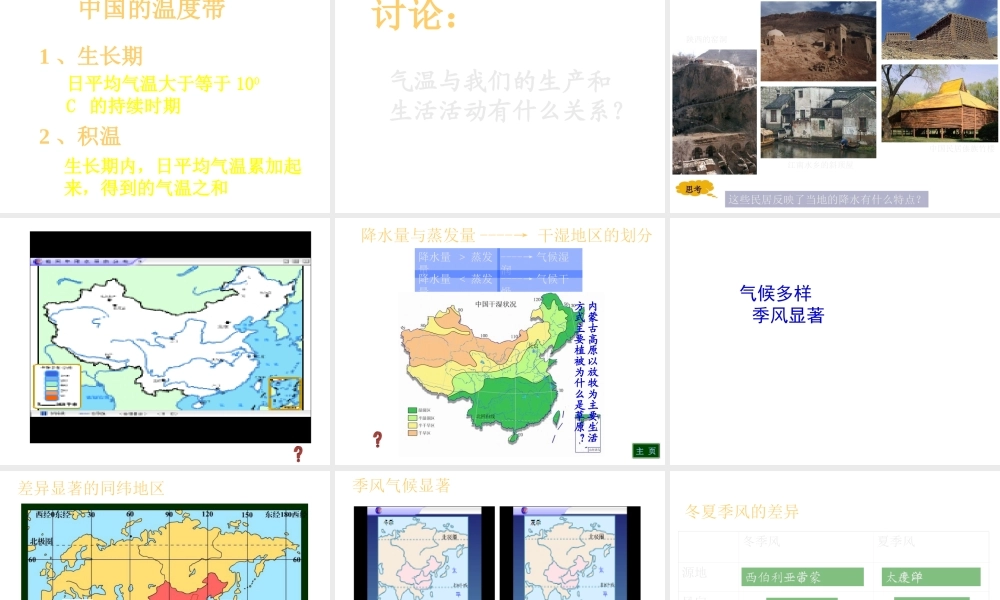Click the '2、积温' heading
This screenshot has height=600, width=1000.
click(80, 136)
